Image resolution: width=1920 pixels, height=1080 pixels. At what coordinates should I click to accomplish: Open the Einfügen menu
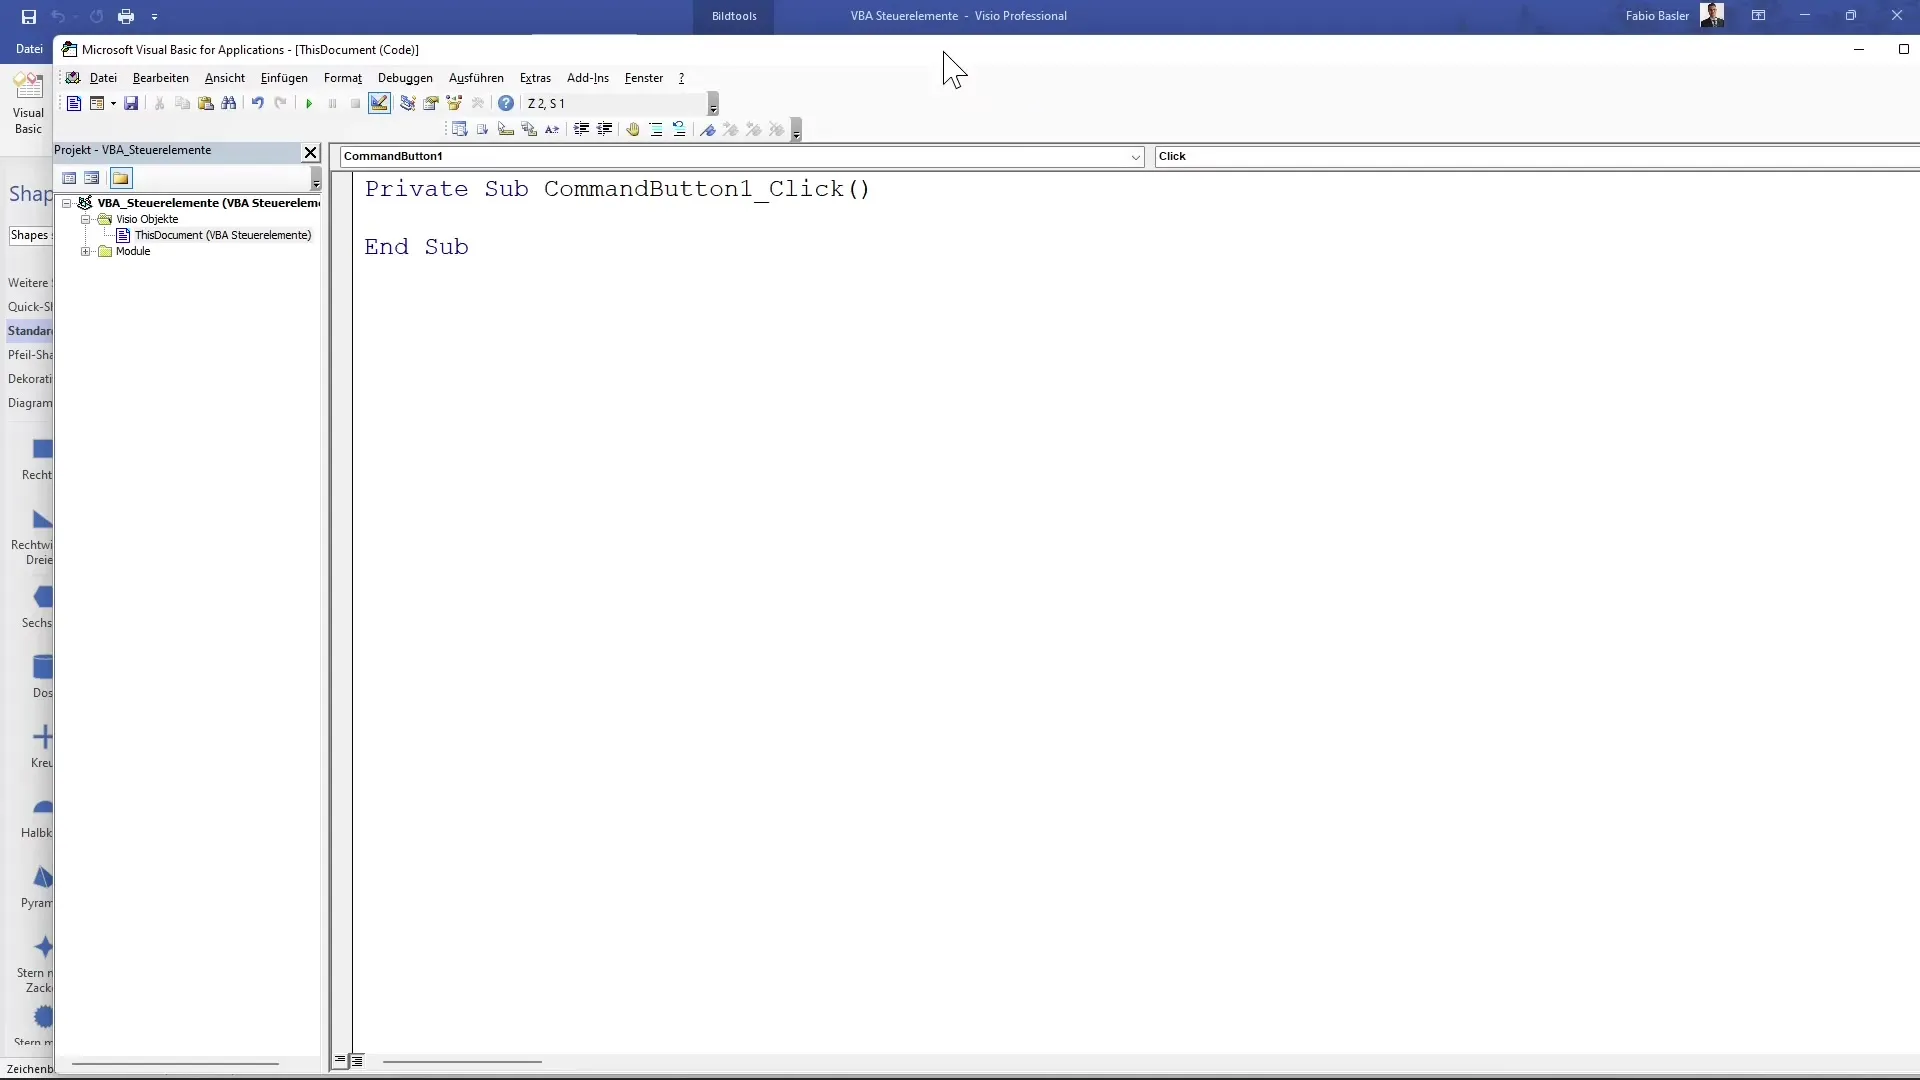284,77
